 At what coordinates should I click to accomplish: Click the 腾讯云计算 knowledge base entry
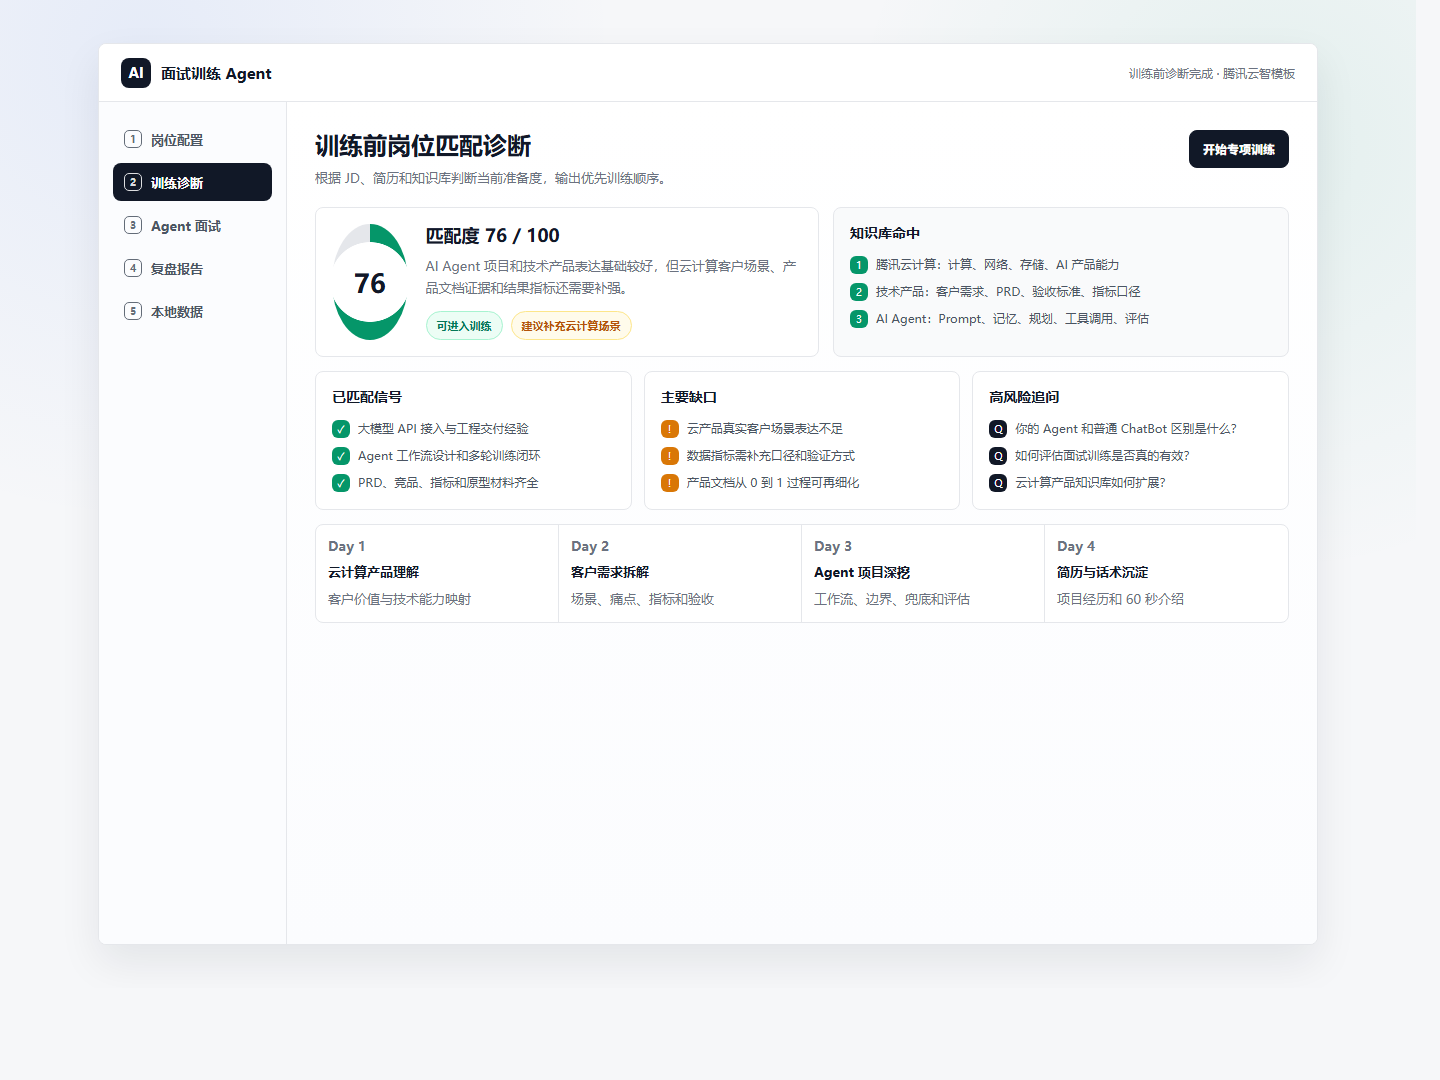point(997,265)
